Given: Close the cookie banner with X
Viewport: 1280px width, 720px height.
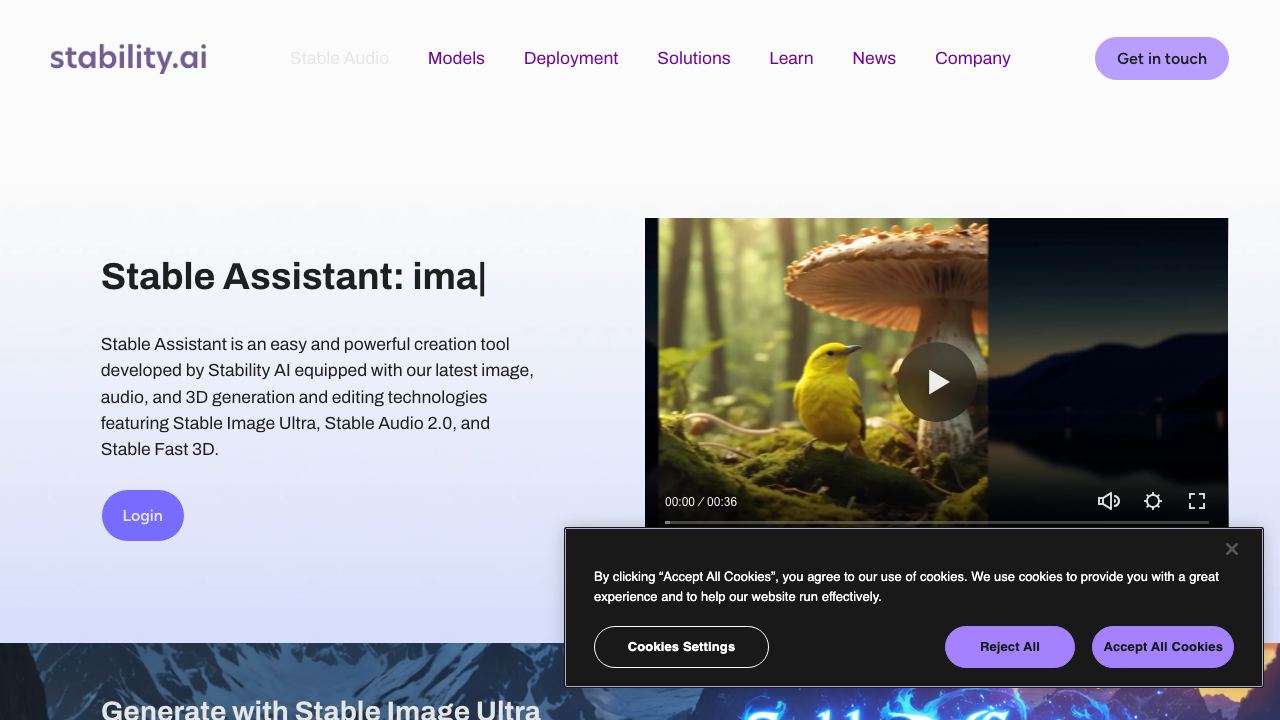Looking at the screenshot, I should [x=1232, y=549].
